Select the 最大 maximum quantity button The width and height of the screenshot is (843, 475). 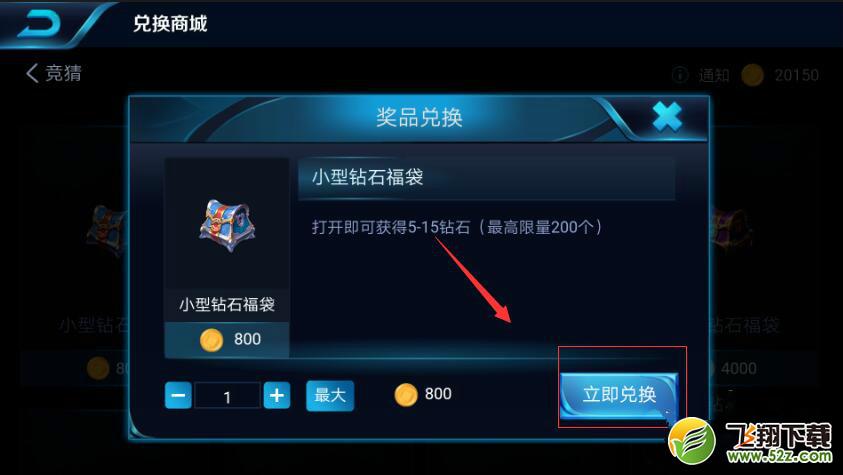330,396
